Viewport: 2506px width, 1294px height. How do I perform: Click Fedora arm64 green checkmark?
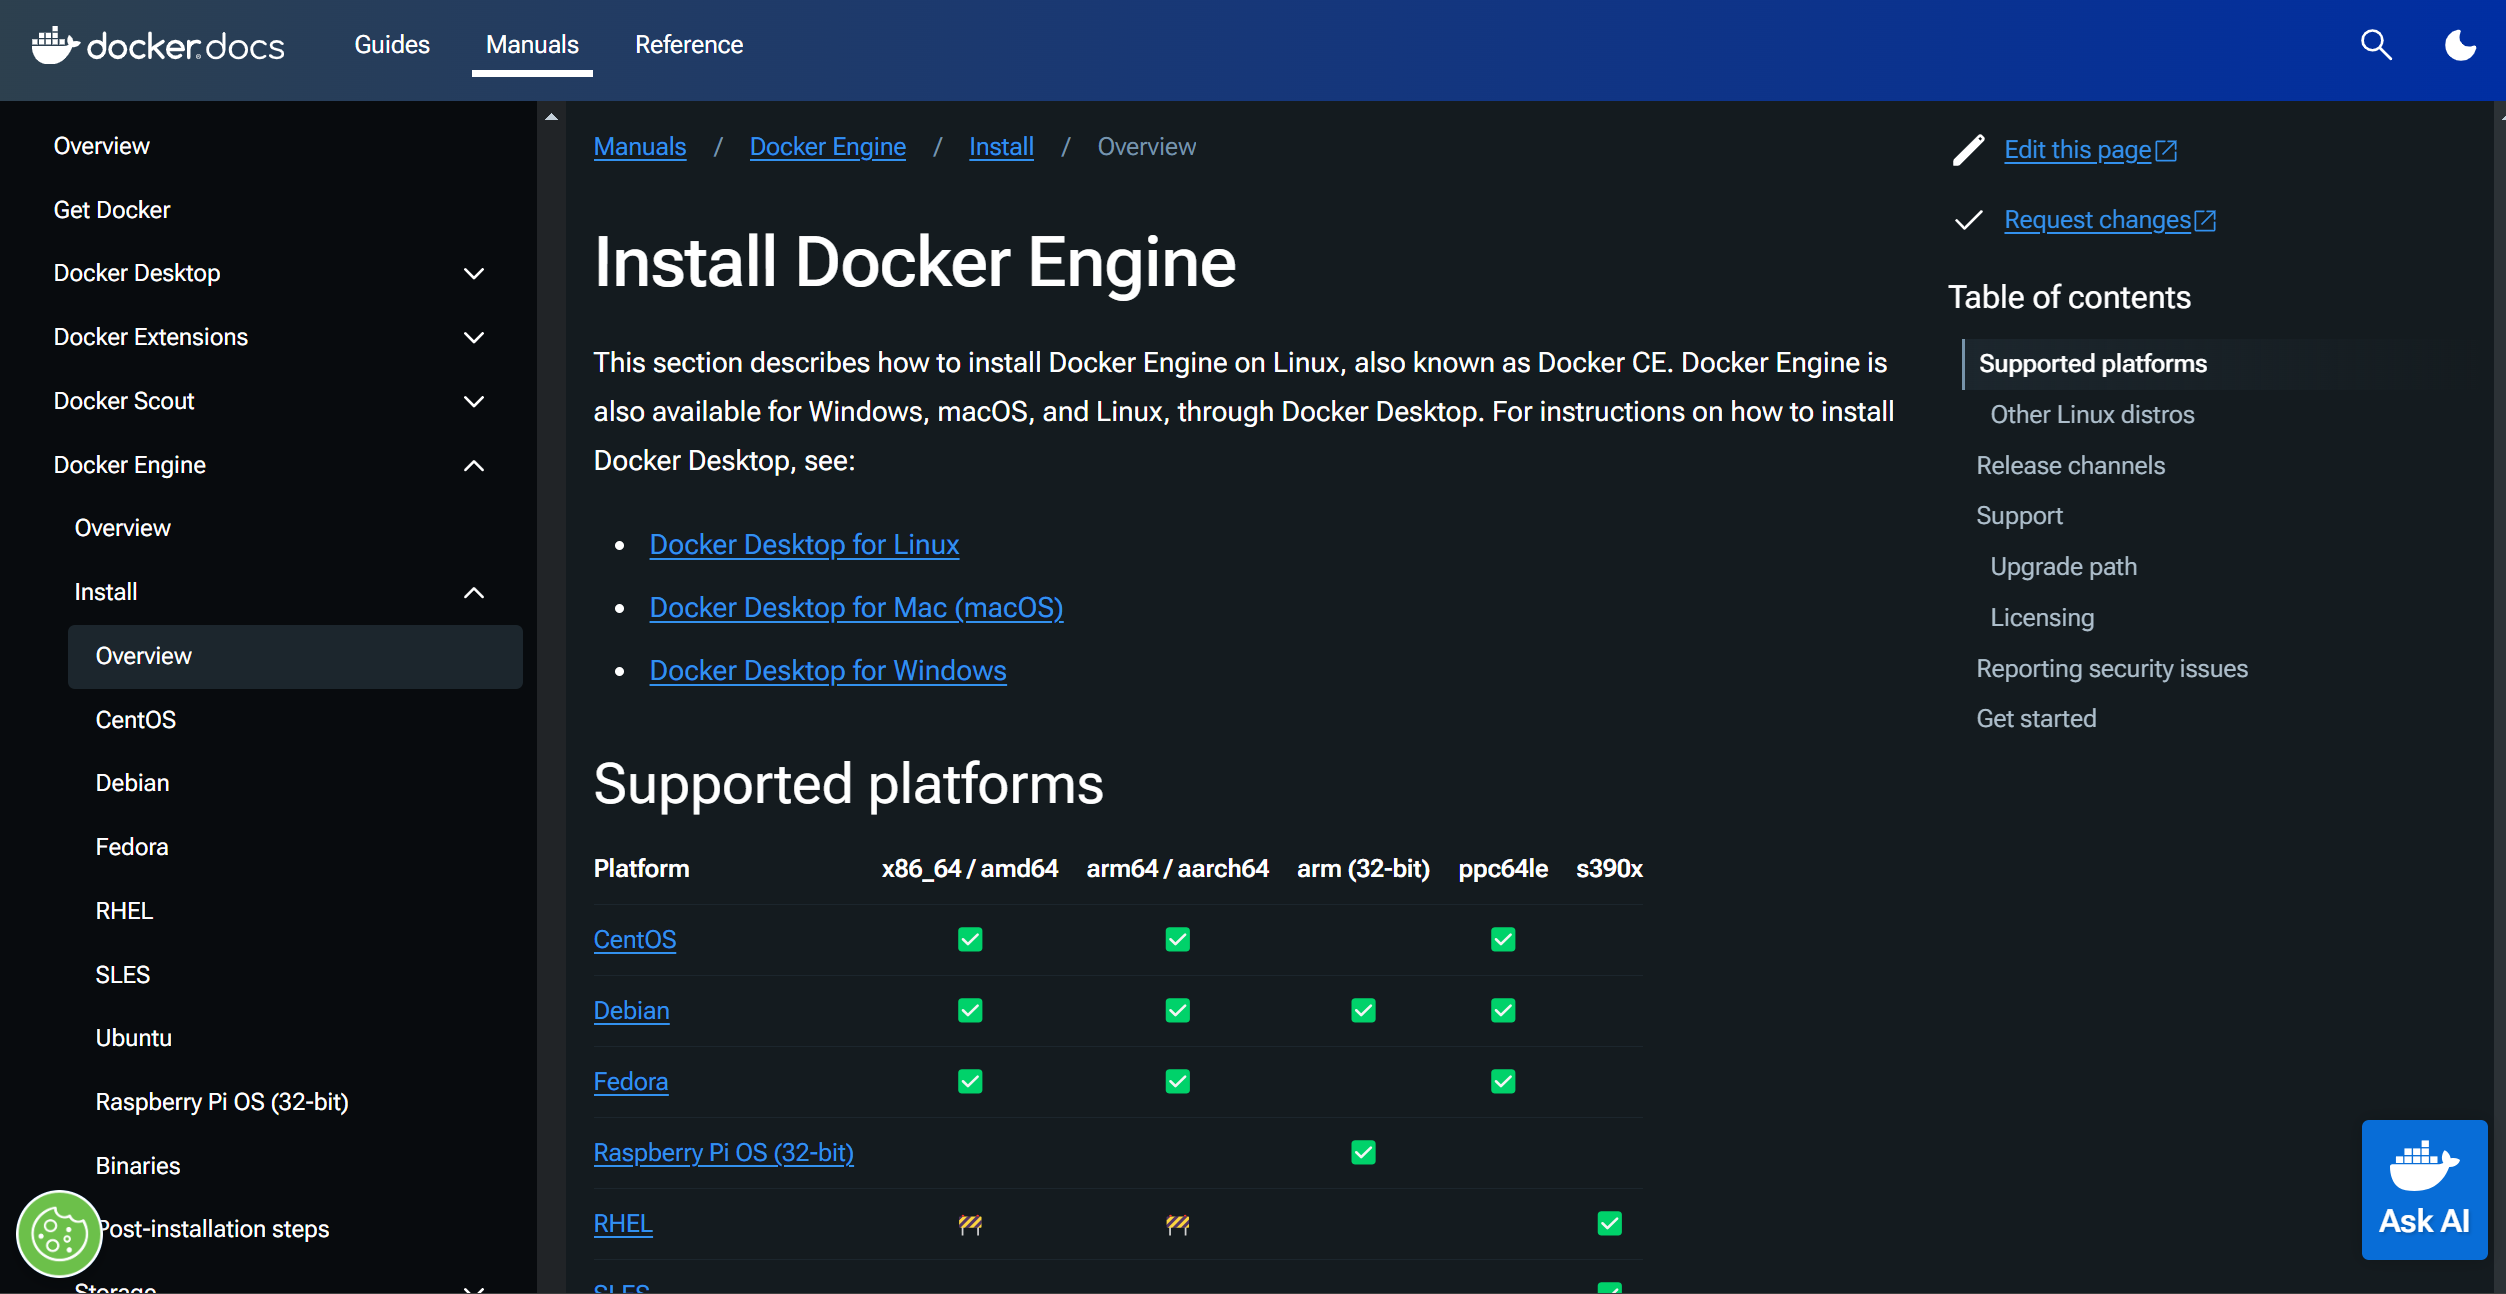pos(1177,1081)
